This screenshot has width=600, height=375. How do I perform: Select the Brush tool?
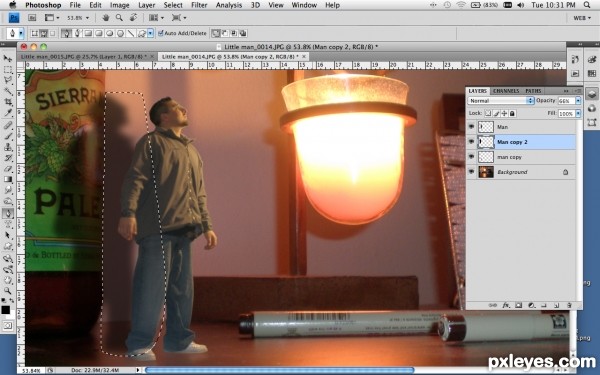tap(8, 136)
